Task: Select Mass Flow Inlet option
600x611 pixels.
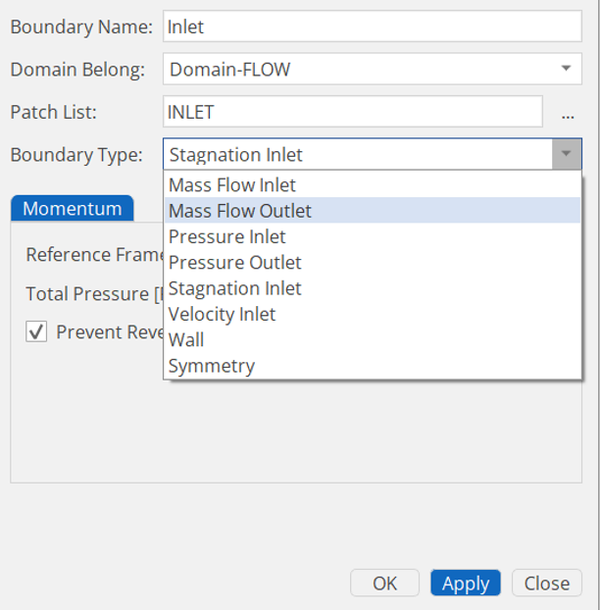Action: point(232,185)
